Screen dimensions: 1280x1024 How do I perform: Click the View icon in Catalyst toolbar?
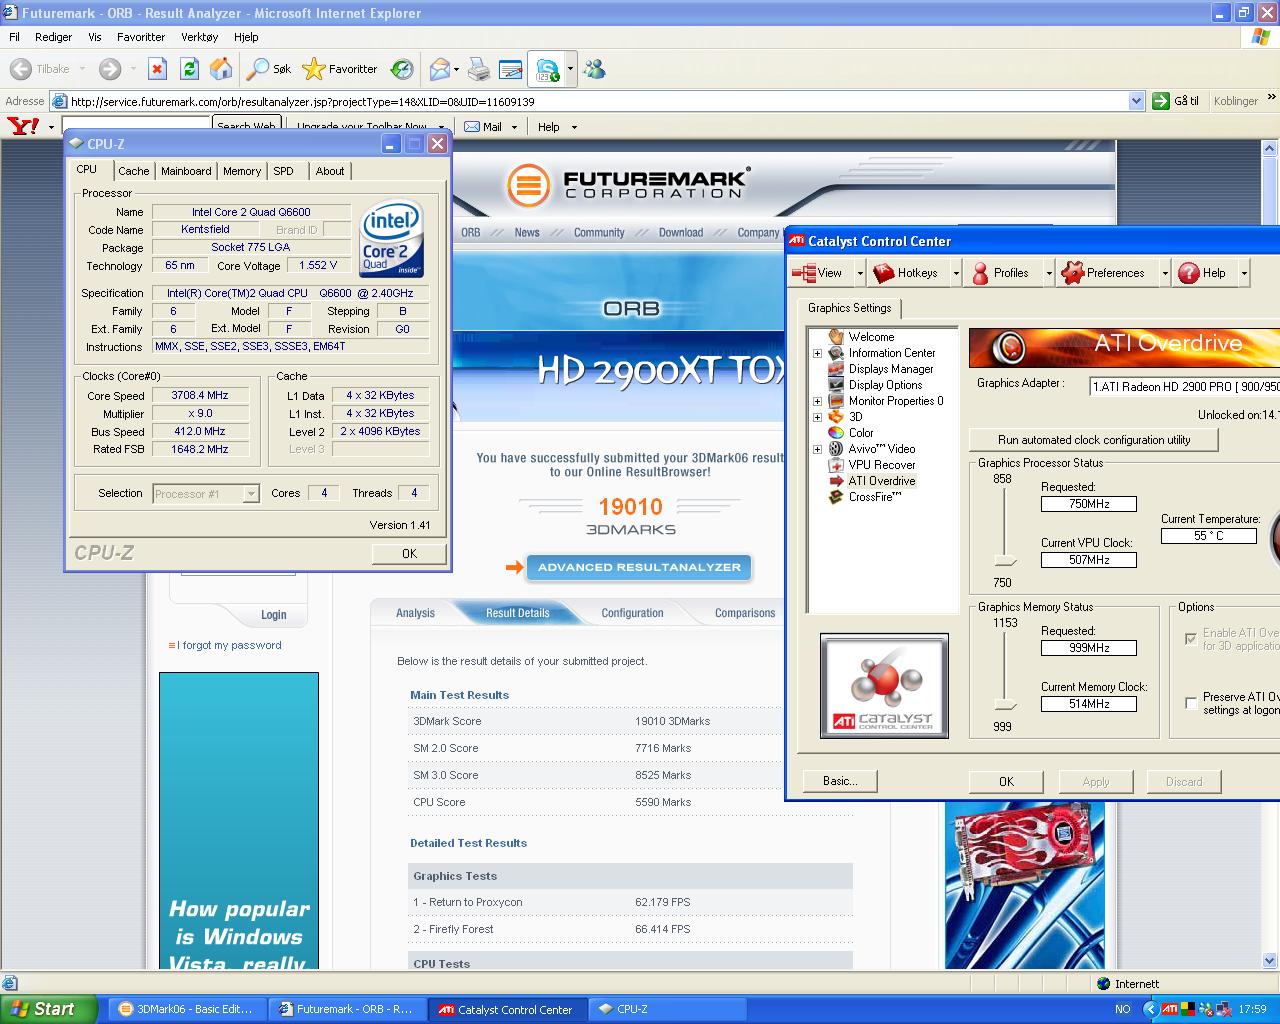(x=804, y=273)
